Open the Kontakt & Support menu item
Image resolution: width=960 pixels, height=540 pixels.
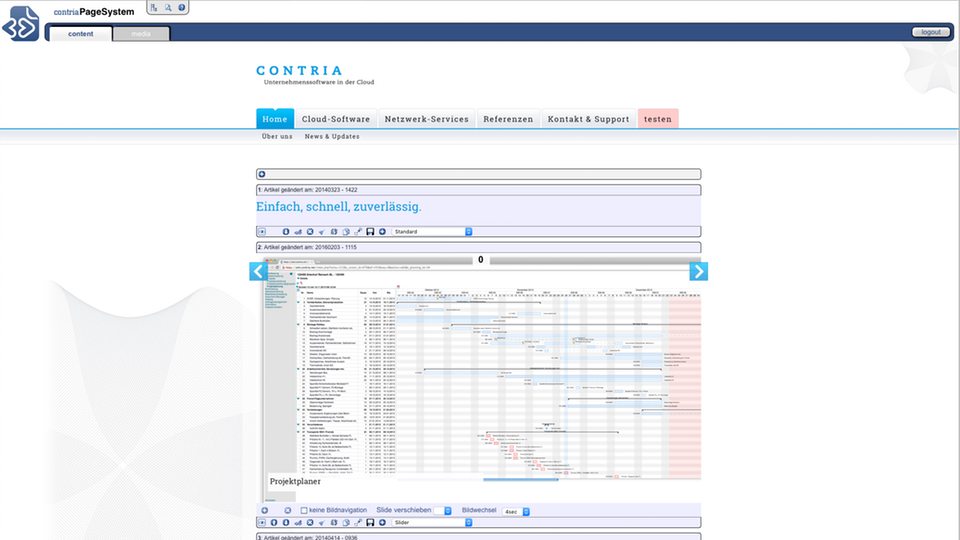(x=588, y=119)
